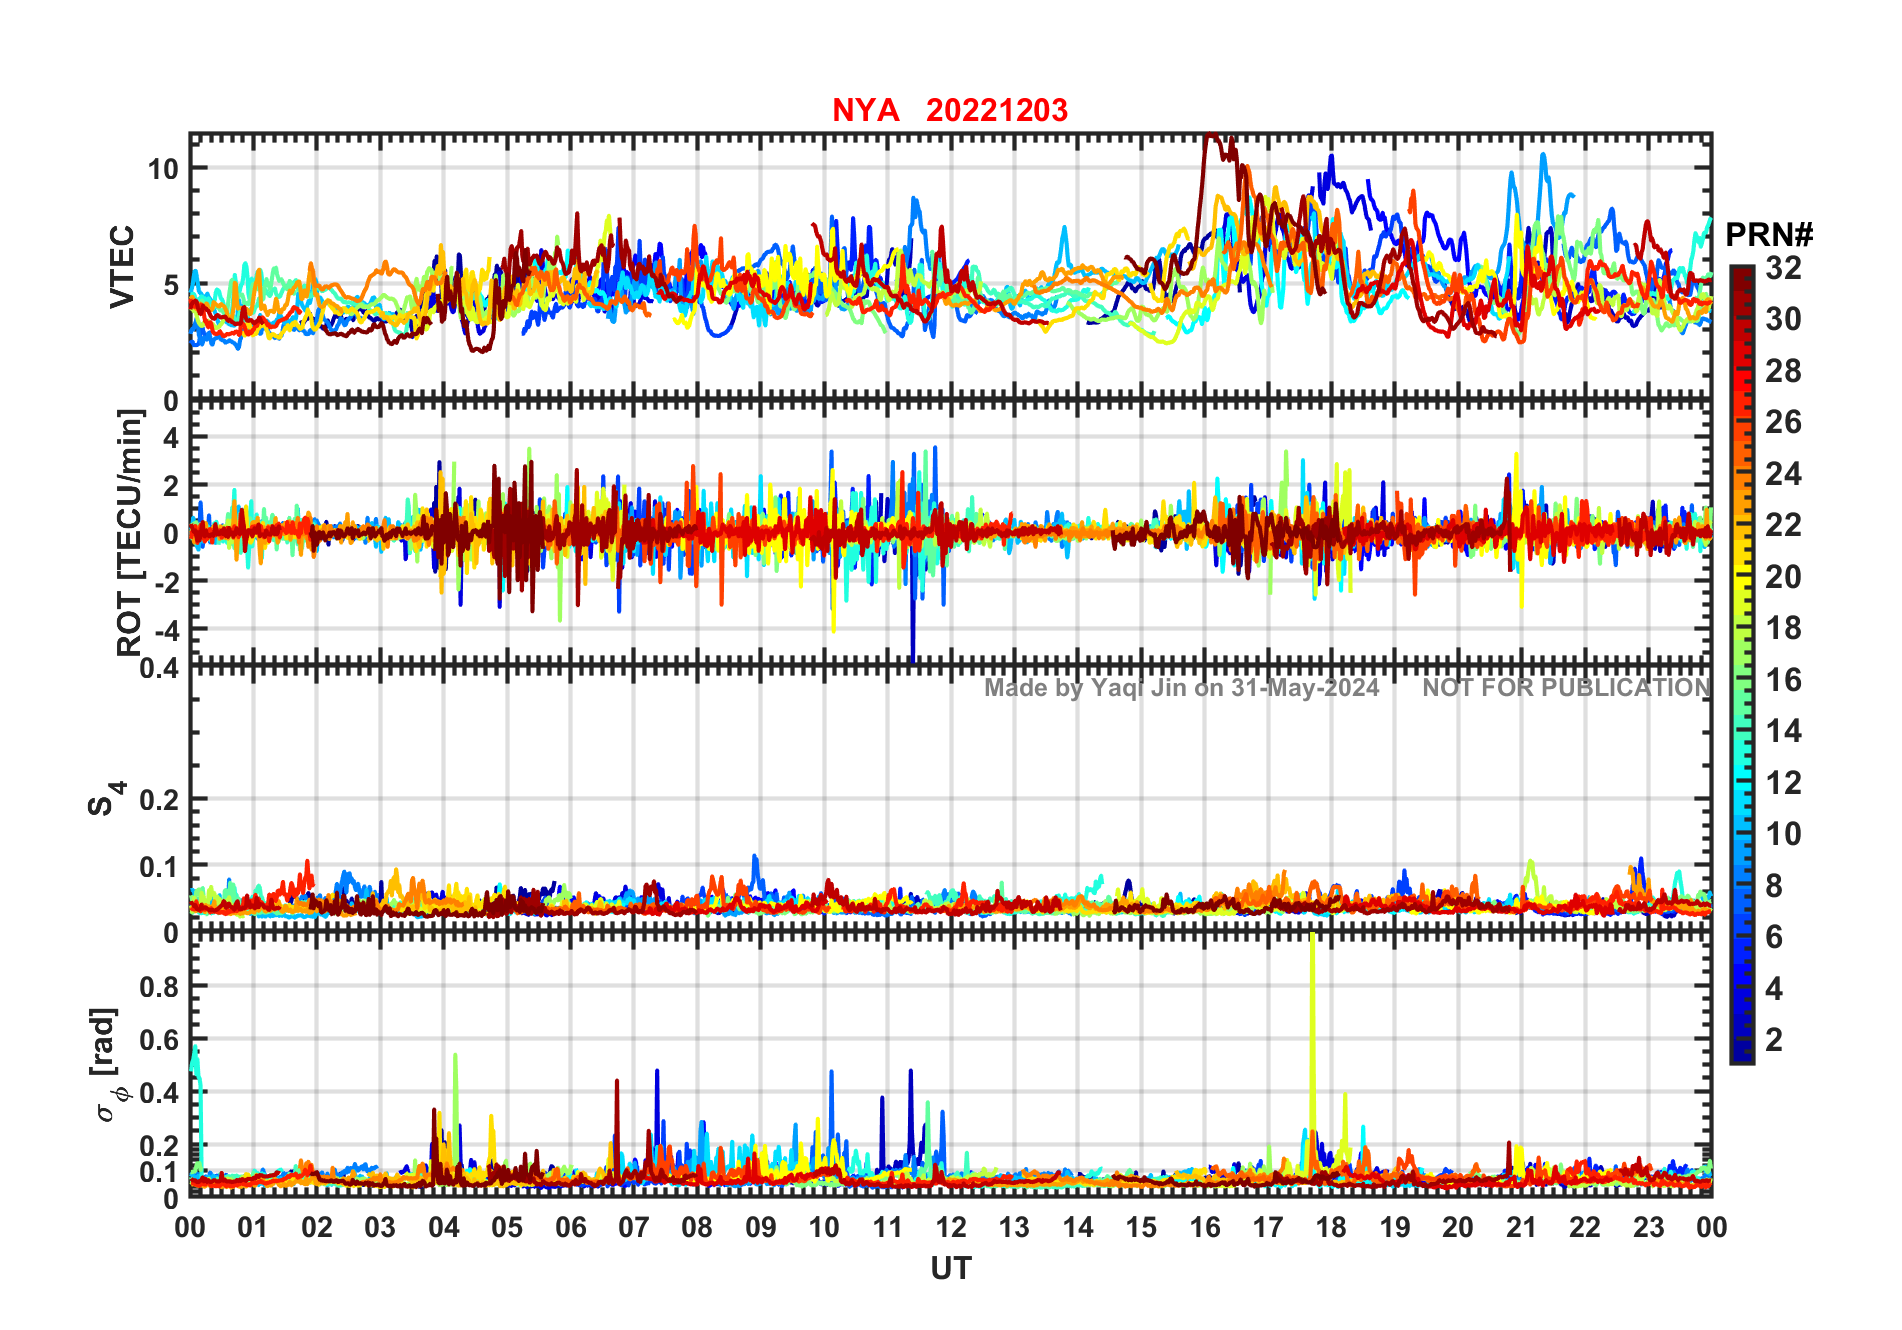The image size is (1902, 1330).
Task: Click the 'NOT FOR PUBLICATION' text
Action: click(1566, 688)
